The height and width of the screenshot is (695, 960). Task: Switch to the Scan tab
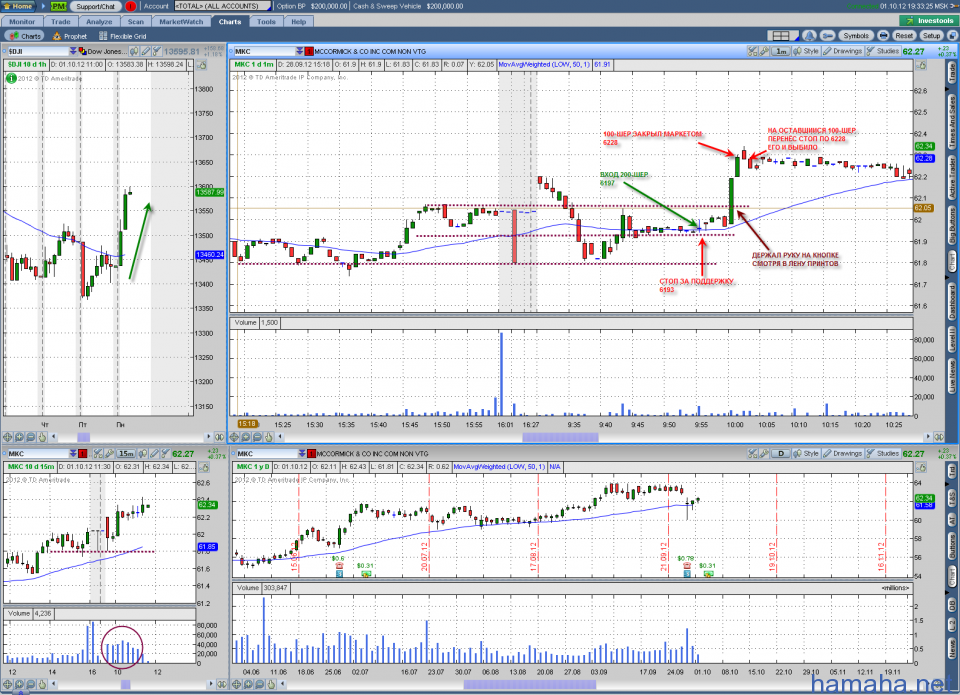coord(135,21)
